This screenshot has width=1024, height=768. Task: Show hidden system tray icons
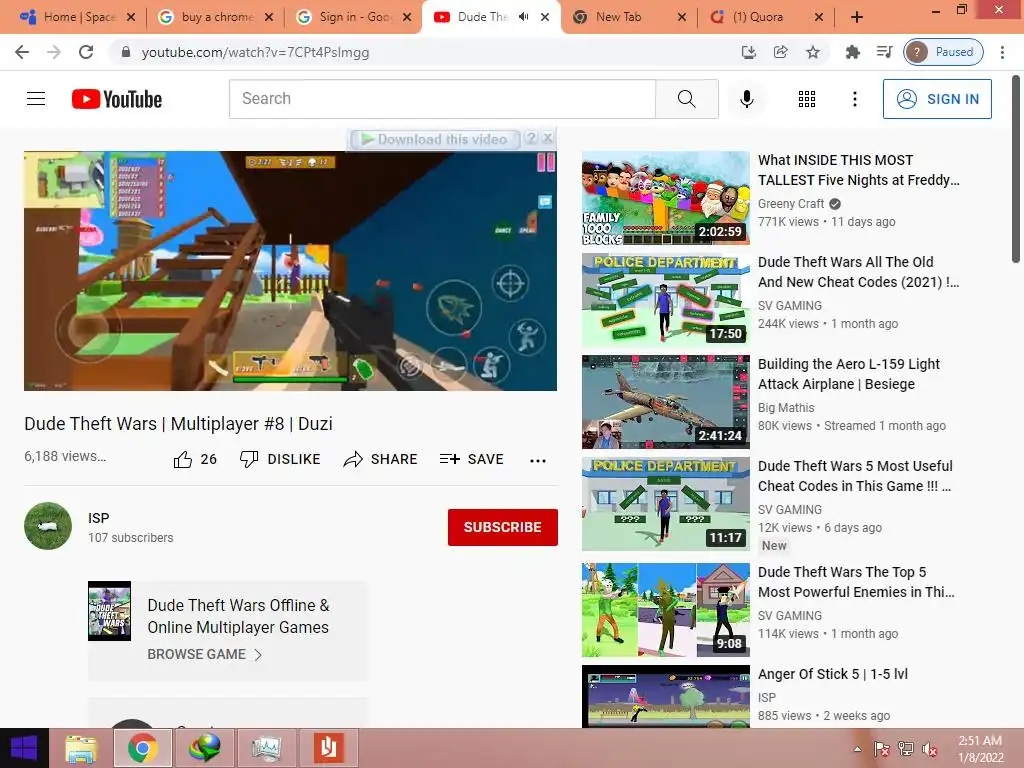[857, 749]
